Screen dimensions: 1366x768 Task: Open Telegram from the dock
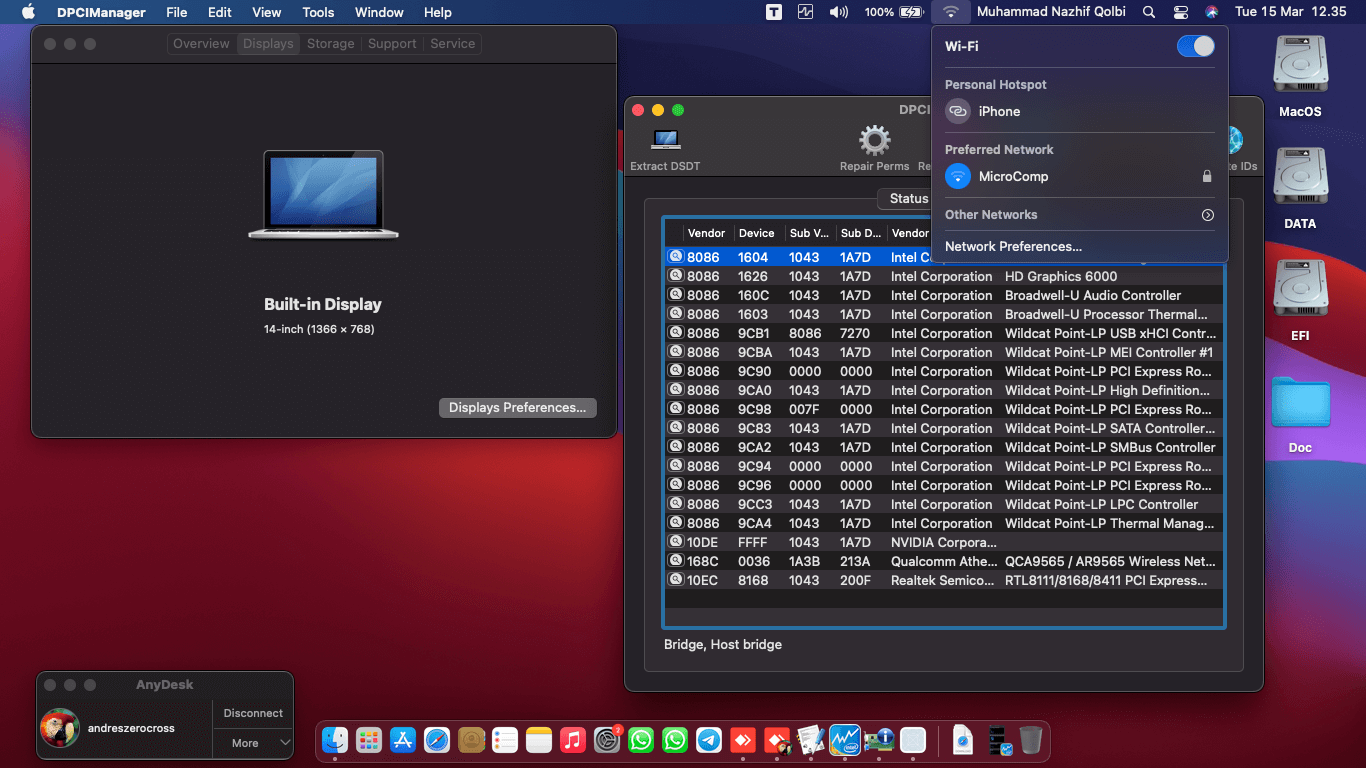[709, 740]
